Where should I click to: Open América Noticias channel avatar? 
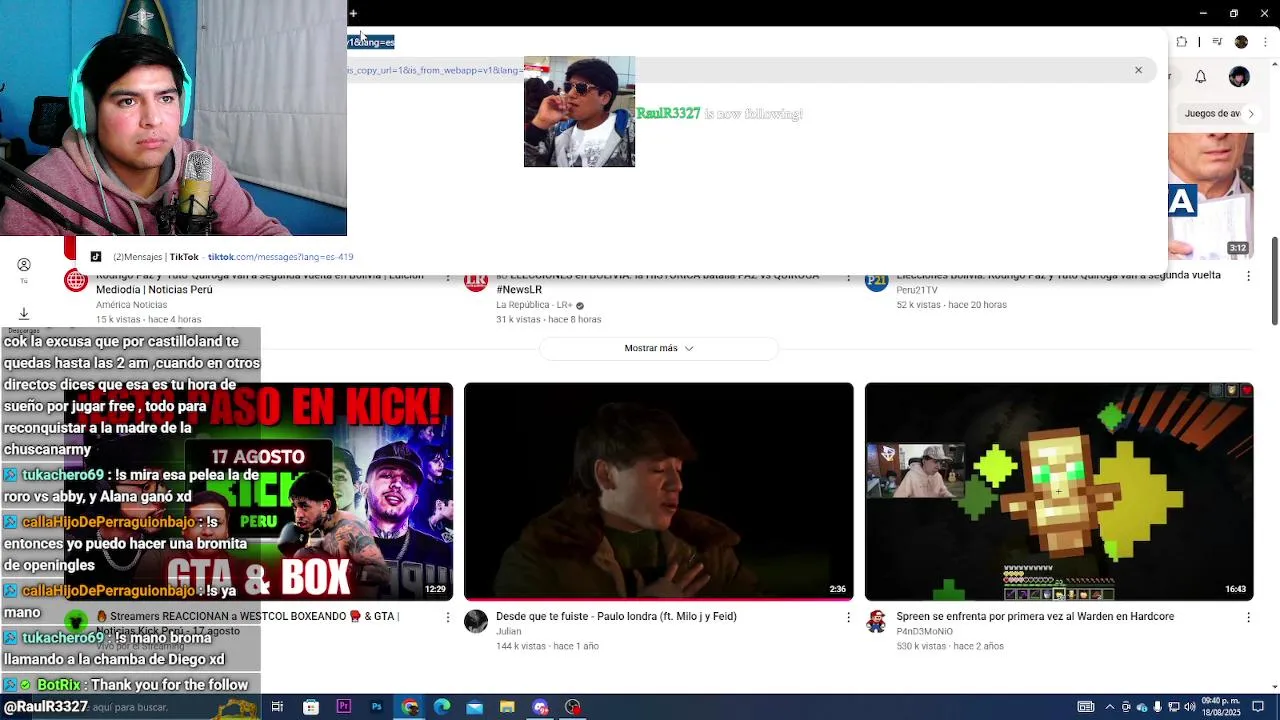76,280
